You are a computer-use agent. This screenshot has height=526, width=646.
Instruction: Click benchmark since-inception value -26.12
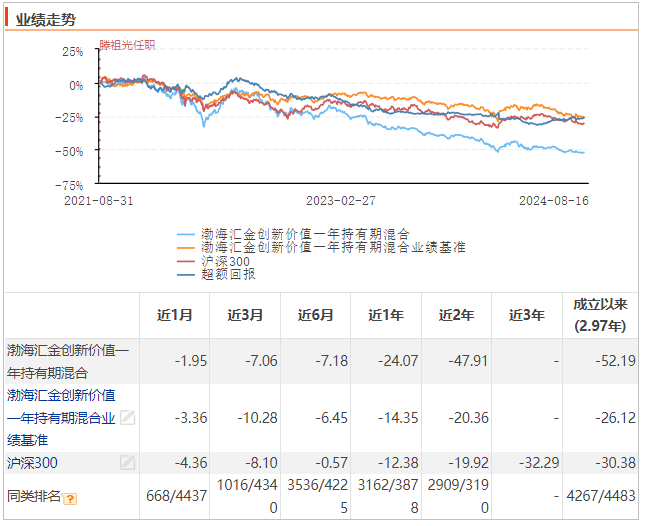pos(616,418)
